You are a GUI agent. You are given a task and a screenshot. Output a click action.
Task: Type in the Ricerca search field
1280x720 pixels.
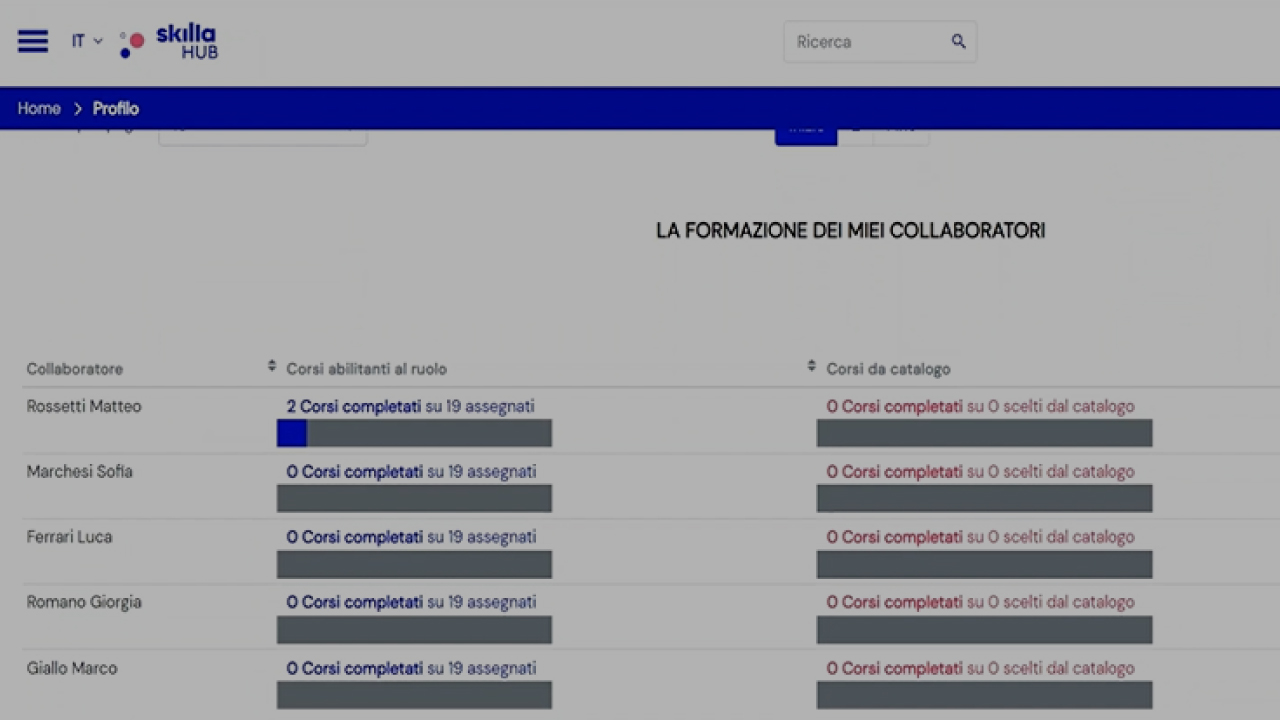(865, 42)
